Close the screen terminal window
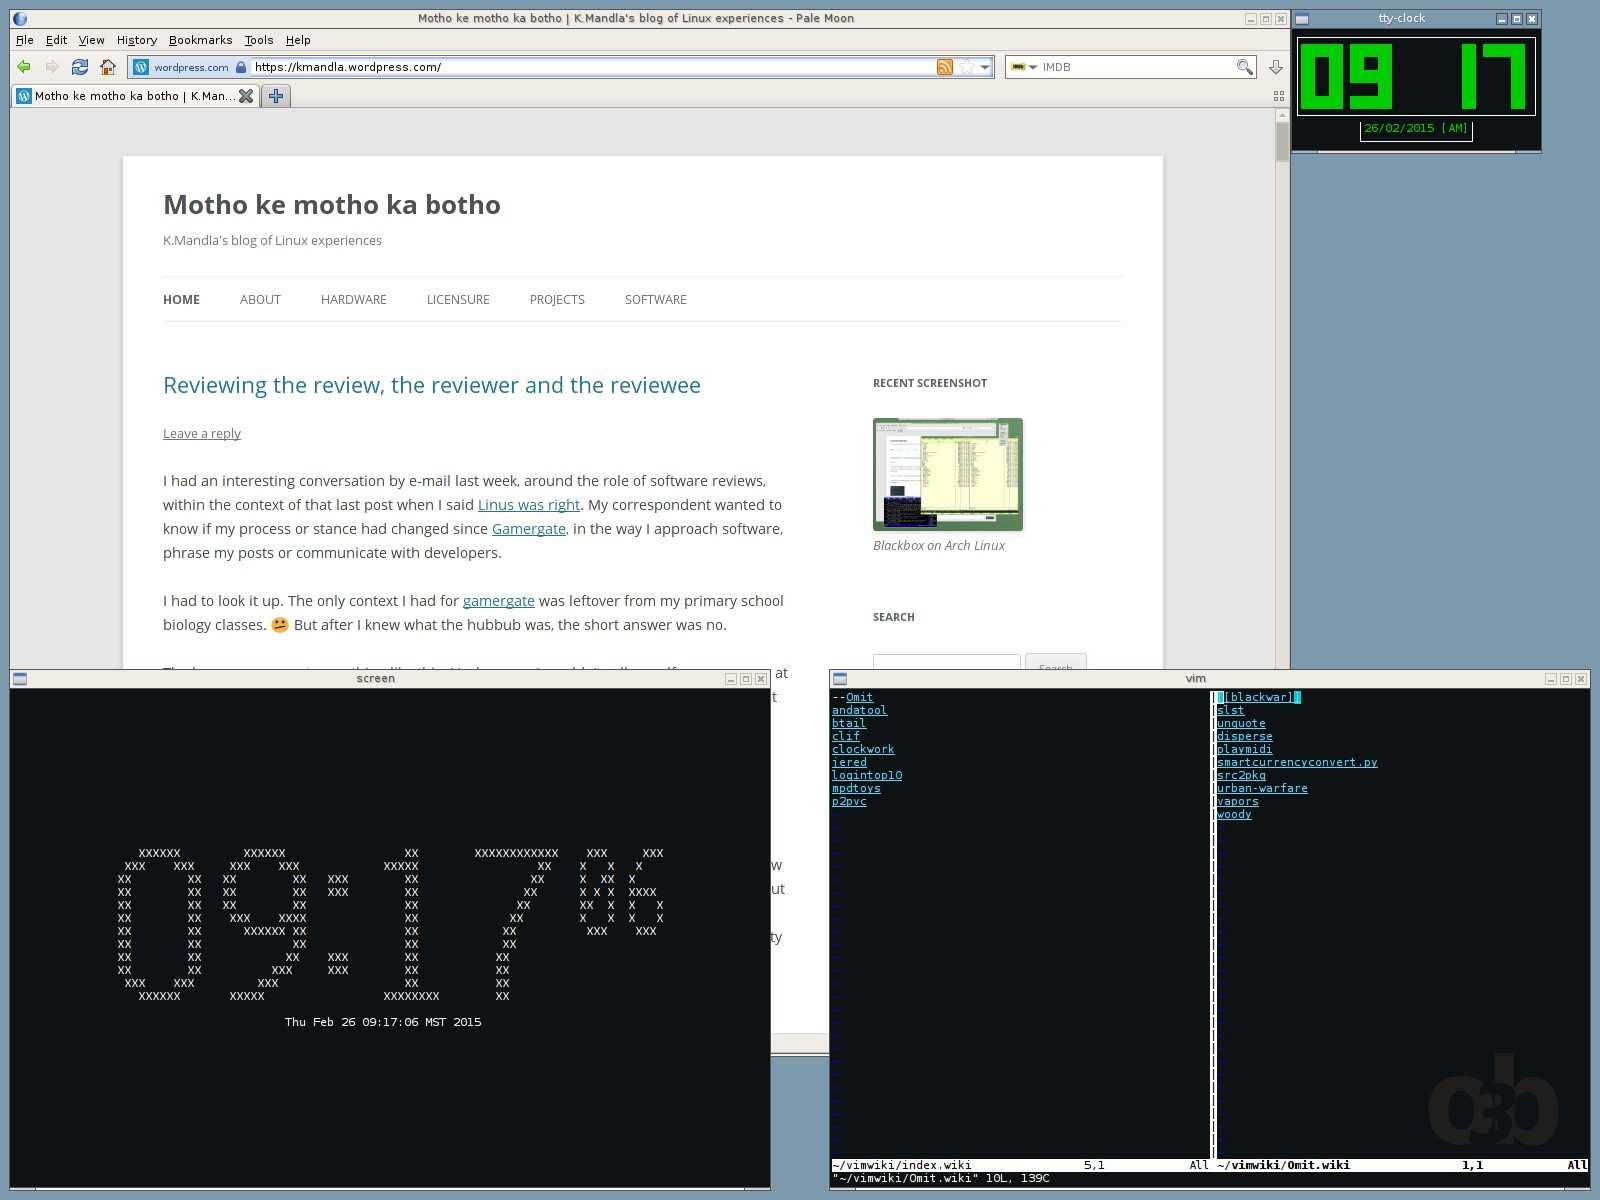Image resolution: width=1600 pixels, height=1200 pixels. (761, 679)
